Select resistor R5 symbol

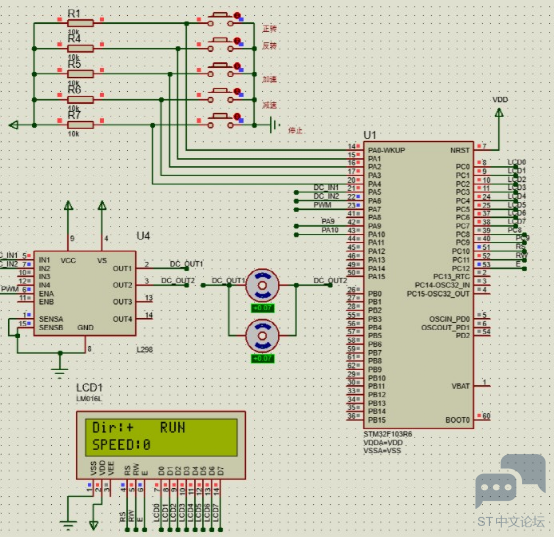(81, 74)
